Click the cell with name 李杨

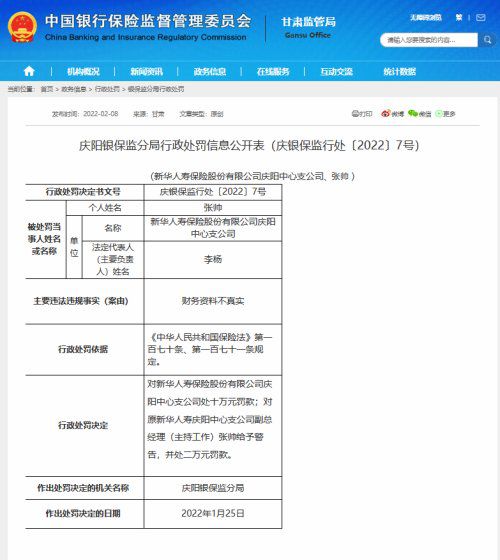click(x=213, y=259)
